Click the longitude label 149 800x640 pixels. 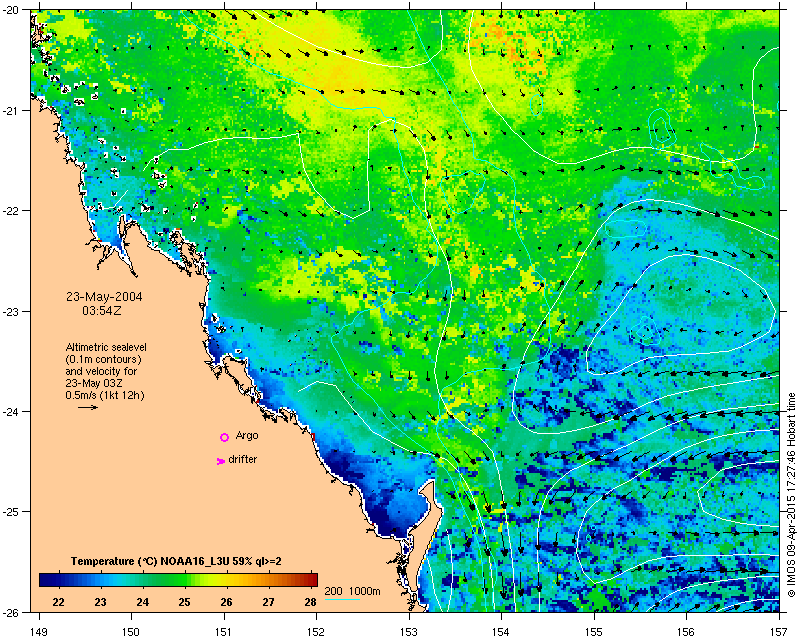coord(39,632)
